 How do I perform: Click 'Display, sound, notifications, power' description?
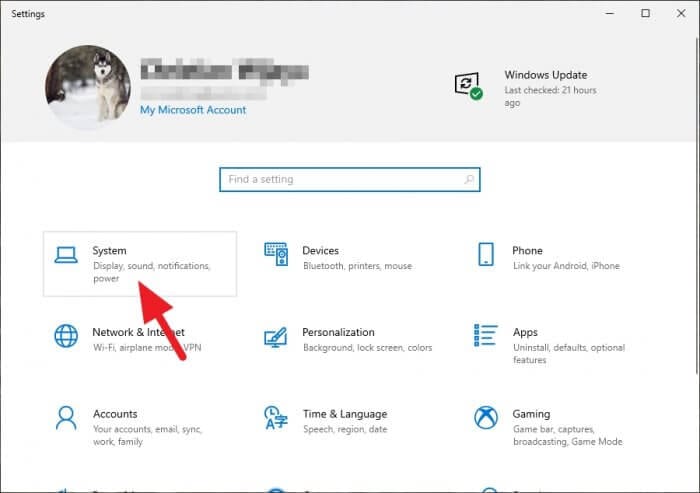(x=152, y=272)
